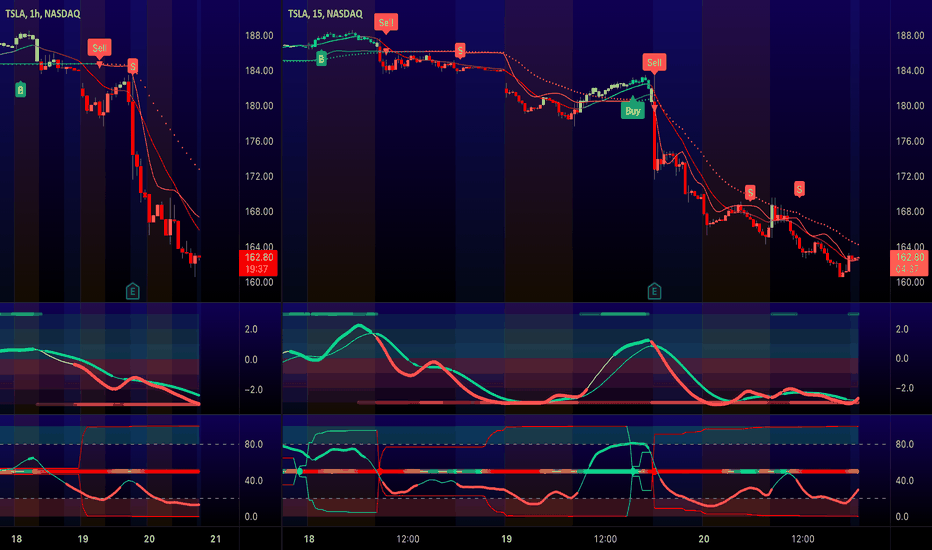Click the S marker above 184 on the 15-minute chart
This screenshot has height=550, width=932.
pyautogui.click(x=460, y=51)
